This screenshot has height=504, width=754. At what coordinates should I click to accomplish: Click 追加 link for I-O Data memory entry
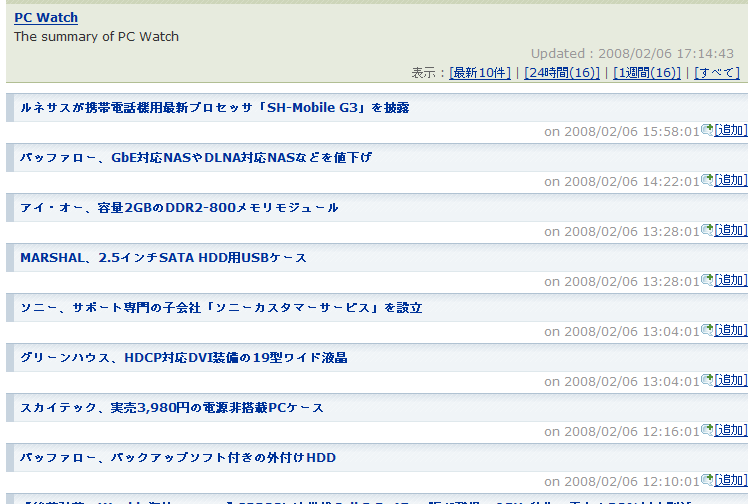pyautogui.click(x=731, y=230)
